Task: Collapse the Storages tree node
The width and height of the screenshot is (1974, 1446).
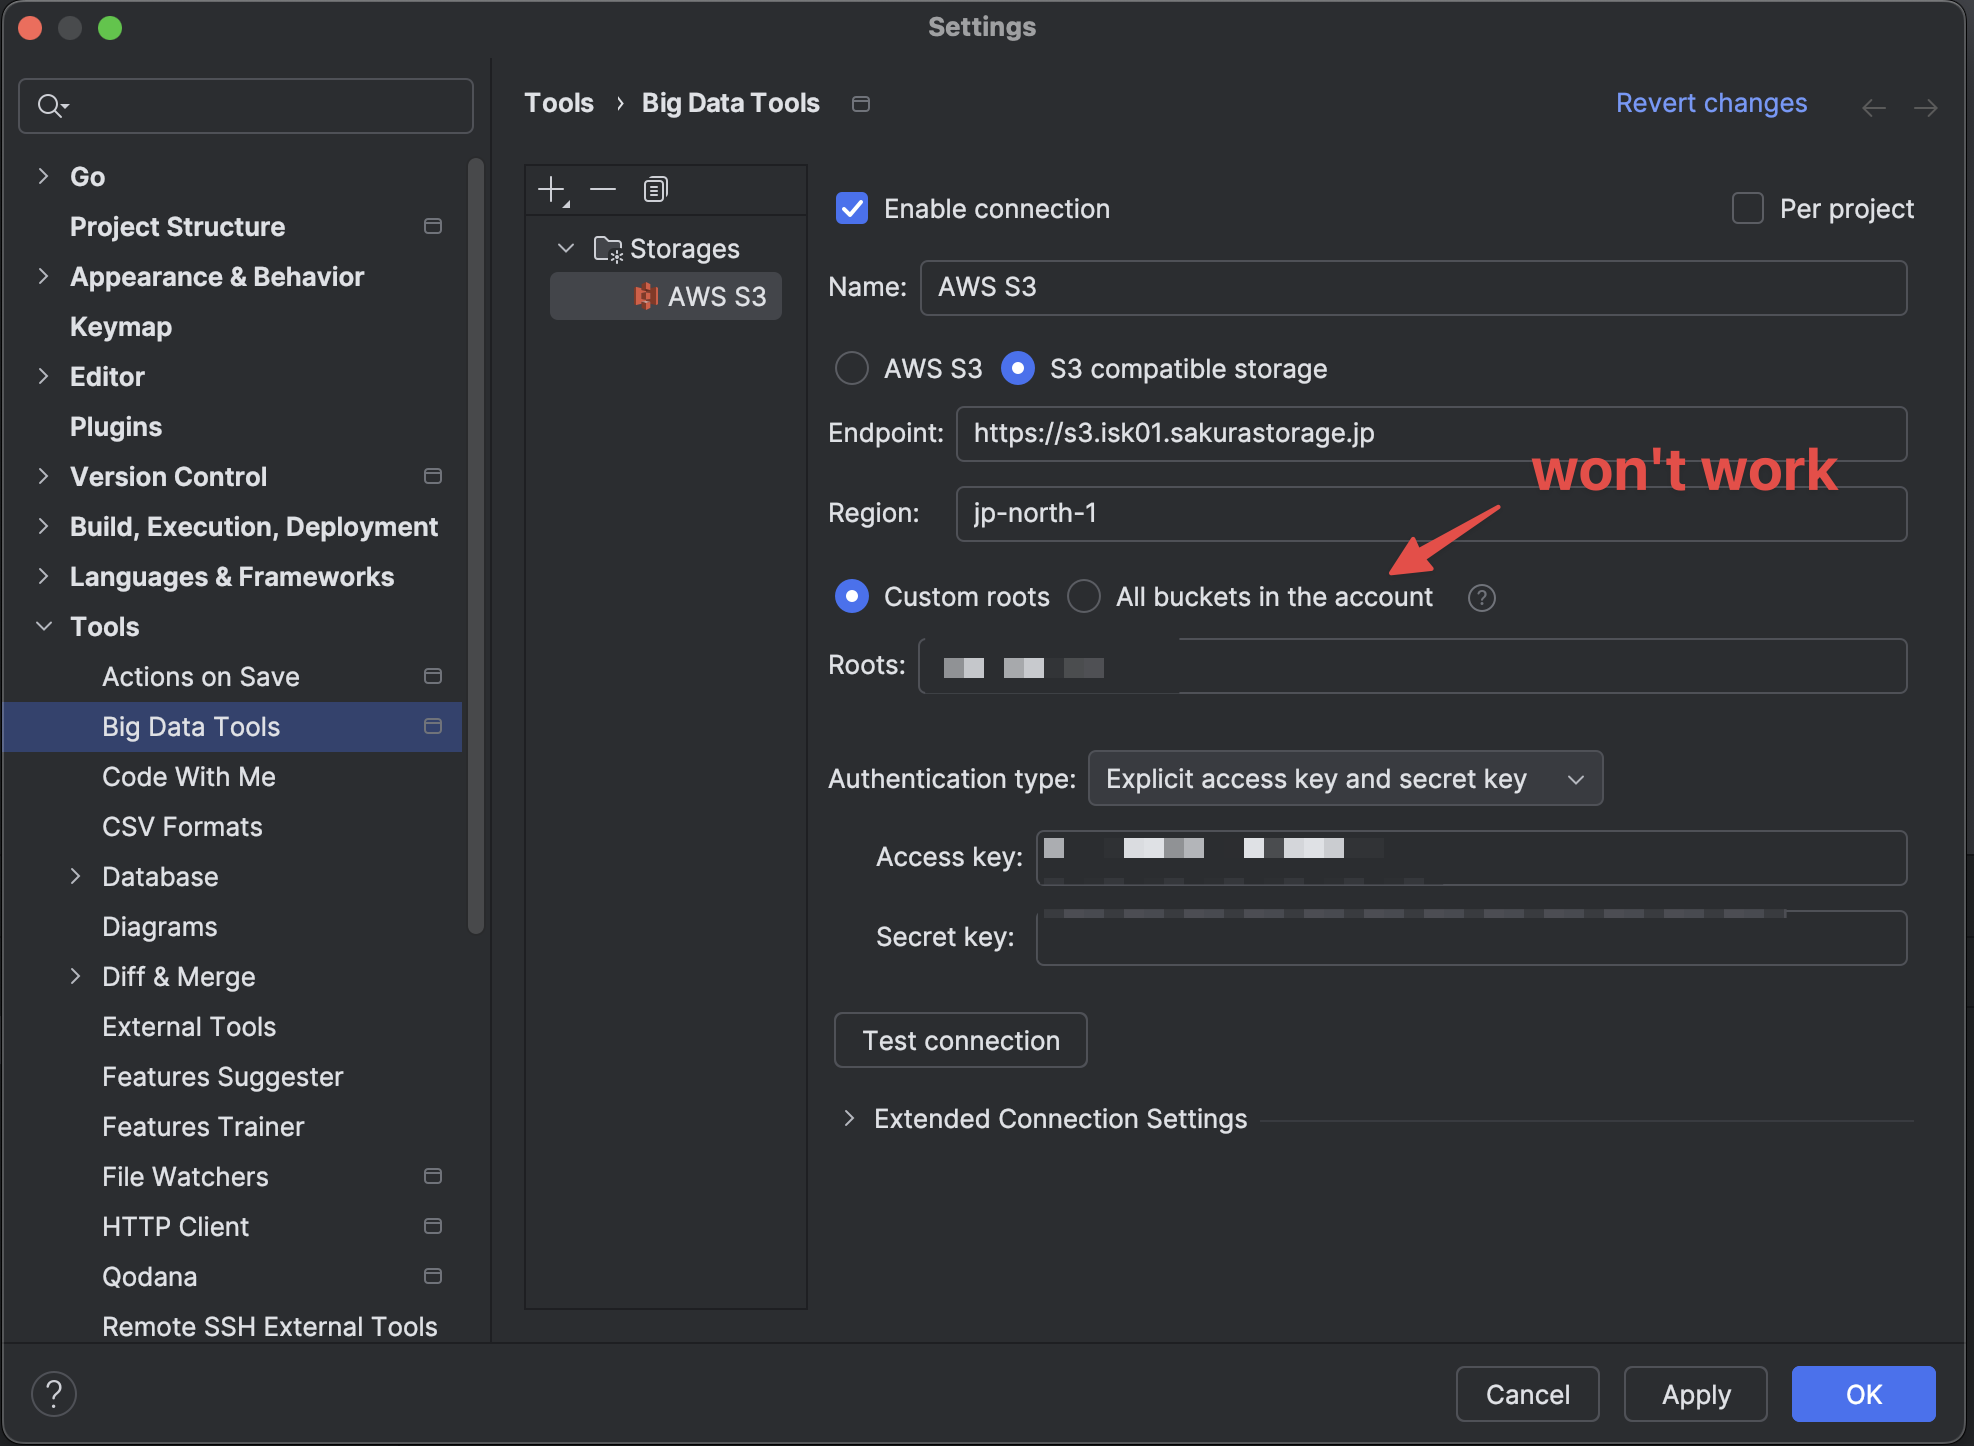Action: [566, 248]
